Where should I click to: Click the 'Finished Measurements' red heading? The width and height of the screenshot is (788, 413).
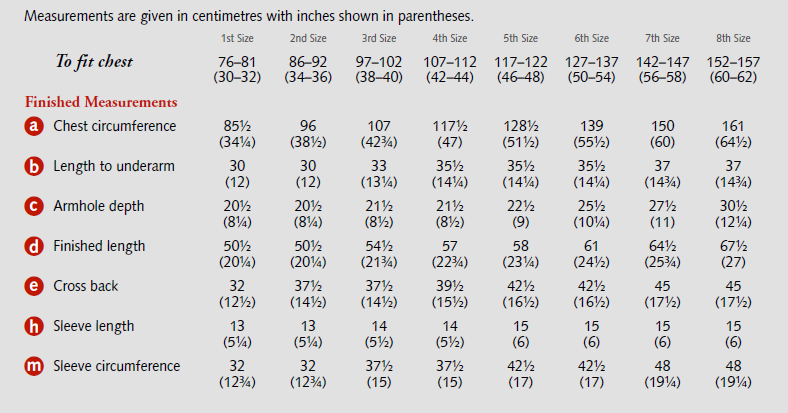(x=101, y=102)
